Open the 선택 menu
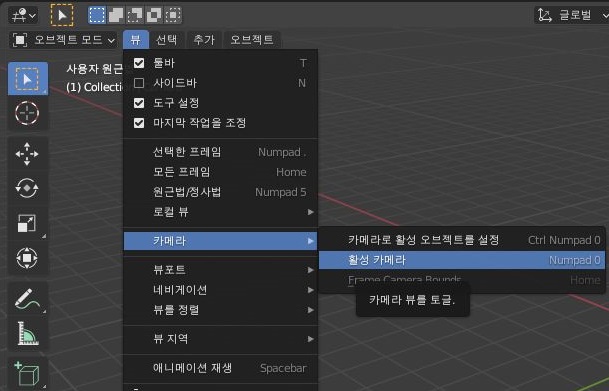Viewport: 609px width, 391px height. 167,40
